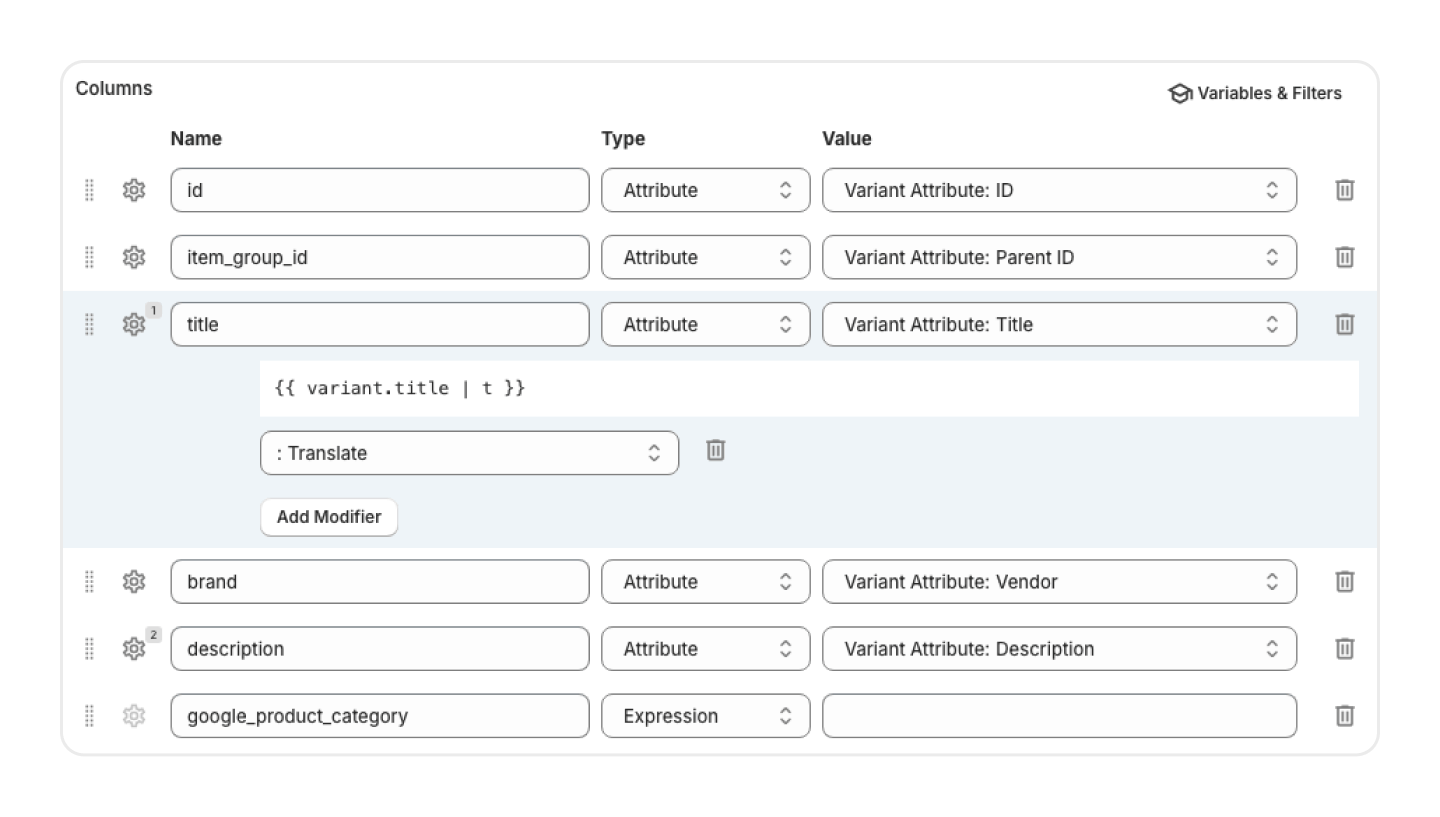Open settings gear for the id column
Viewport: 1440px width, 817px height.
coord(133,190)
